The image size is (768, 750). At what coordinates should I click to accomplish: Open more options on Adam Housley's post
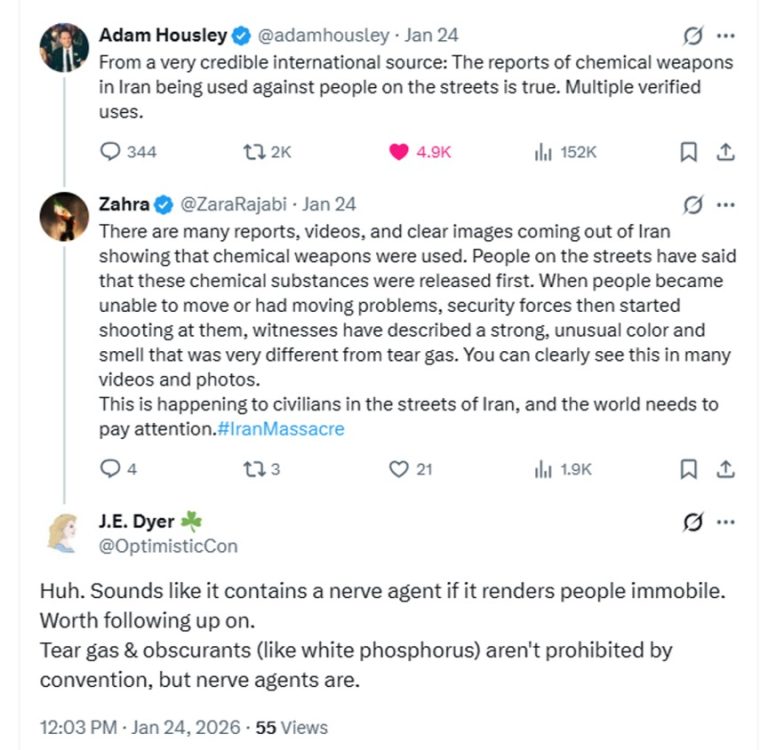click(x=727, y=36)
